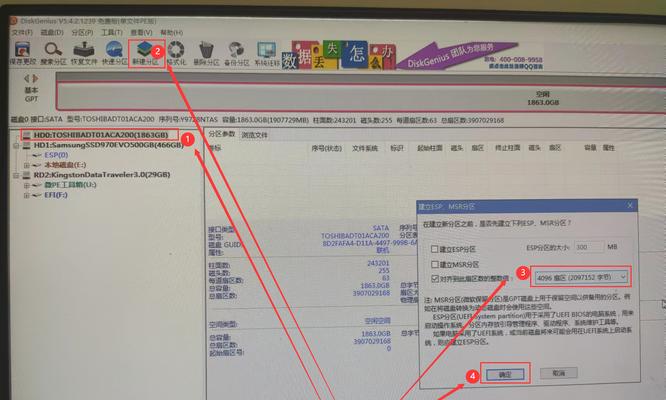666x400 pixels.
Task: Click the New Partition (新建分区) icon
Action: pyautogui.click(x=145, y=54)
